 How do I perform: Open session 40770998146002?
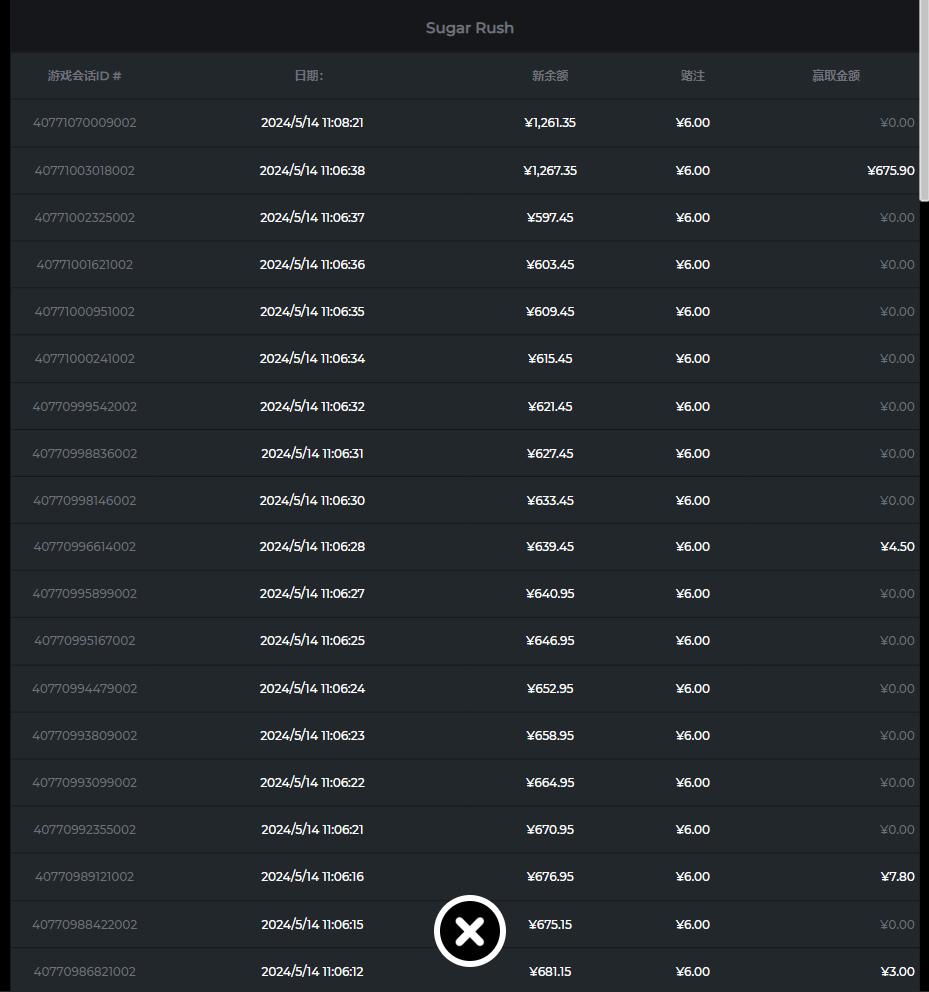point(85,500)
